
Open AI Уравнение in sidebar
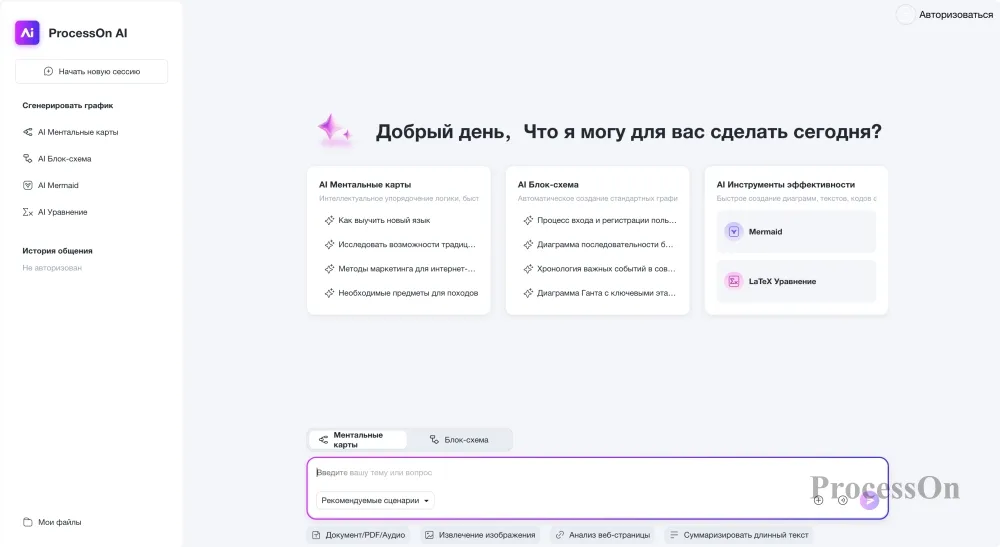click(x=55, y=212)
